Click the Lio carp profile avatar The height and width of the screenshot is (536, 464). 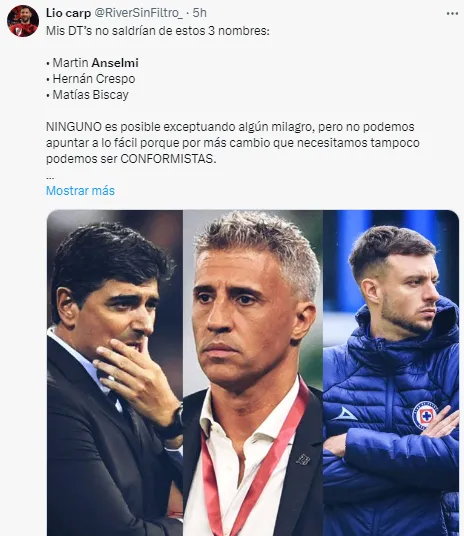[23, 21]
